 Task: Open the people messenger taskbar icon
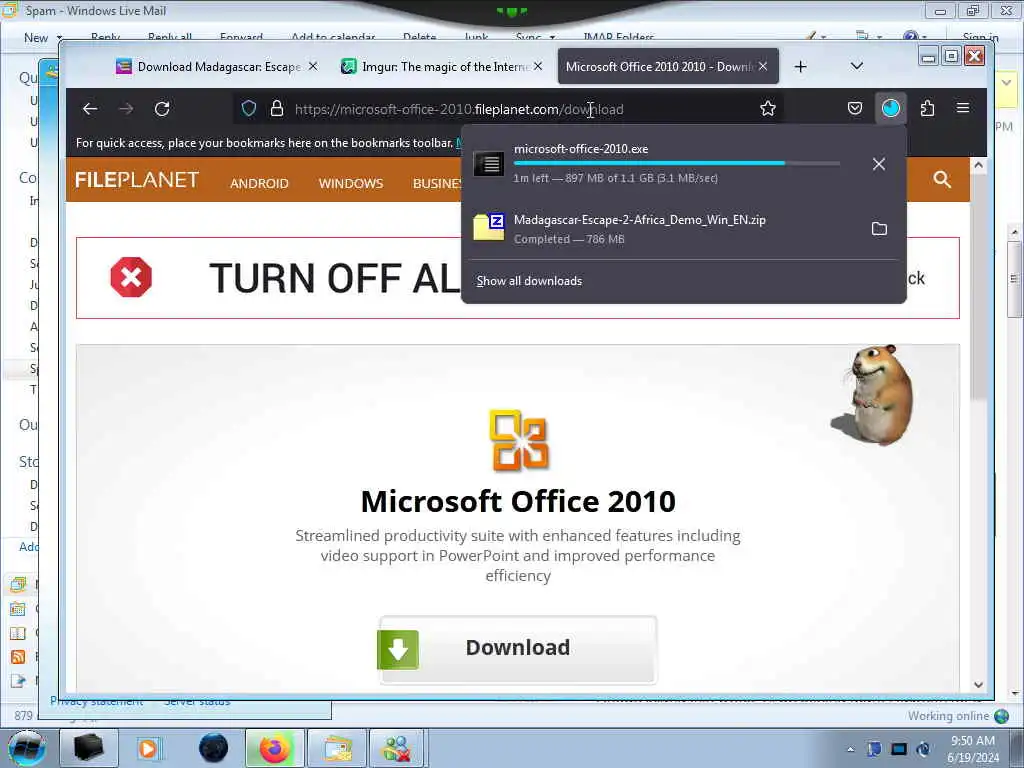(x=397, y=748)
